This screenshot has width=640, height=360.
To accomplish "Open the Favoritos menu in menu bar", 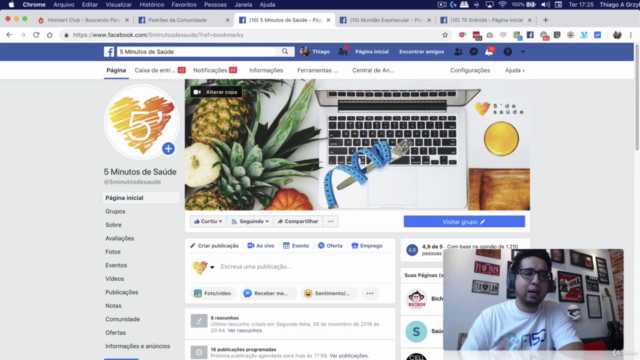I will [184, 4].
